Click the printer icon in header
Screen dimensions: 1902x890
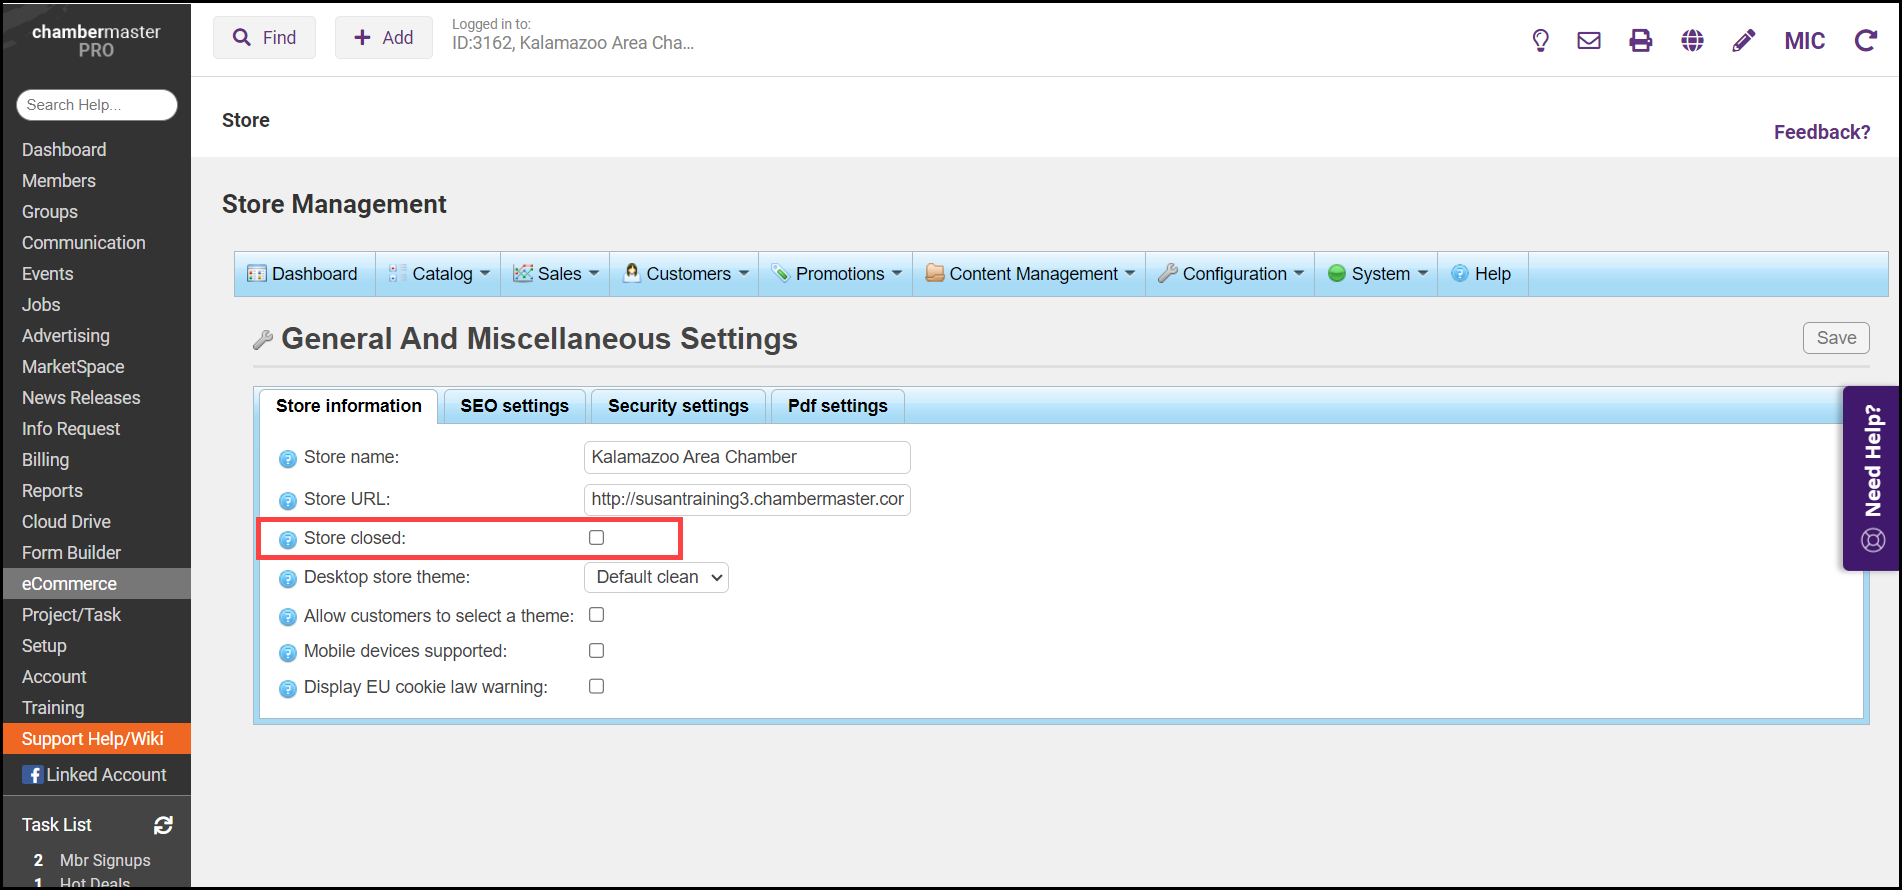click(1641, 40)
